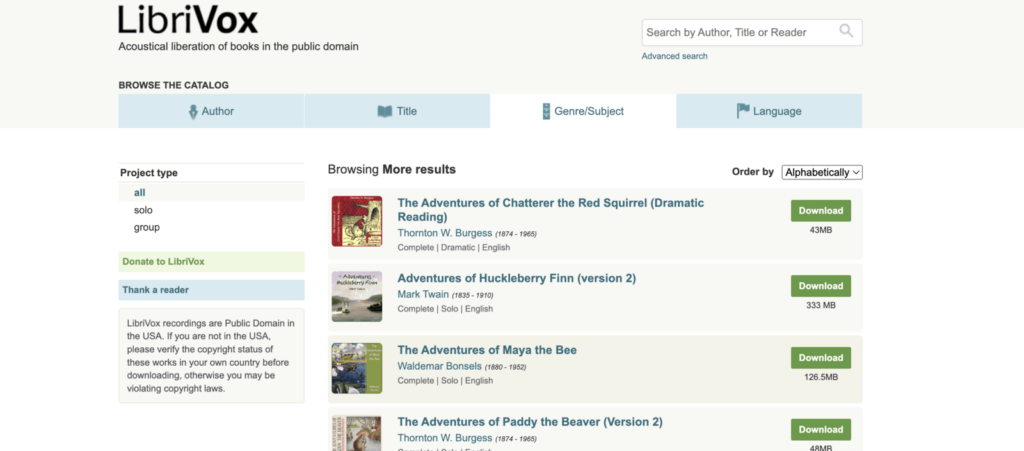1024x451 pixels.
Task: Download the Chatterer the Red Squirrel 43MB audiobook
Action: point(821,211)
